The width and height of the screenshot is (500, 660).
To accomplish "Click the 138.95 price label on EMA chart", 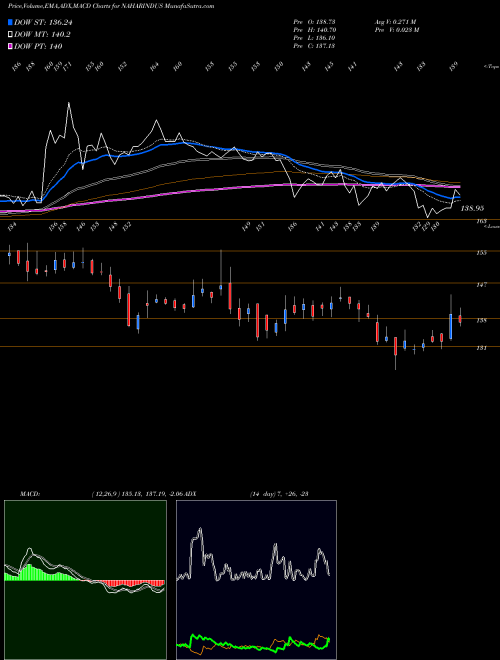I will click(472, 208).
